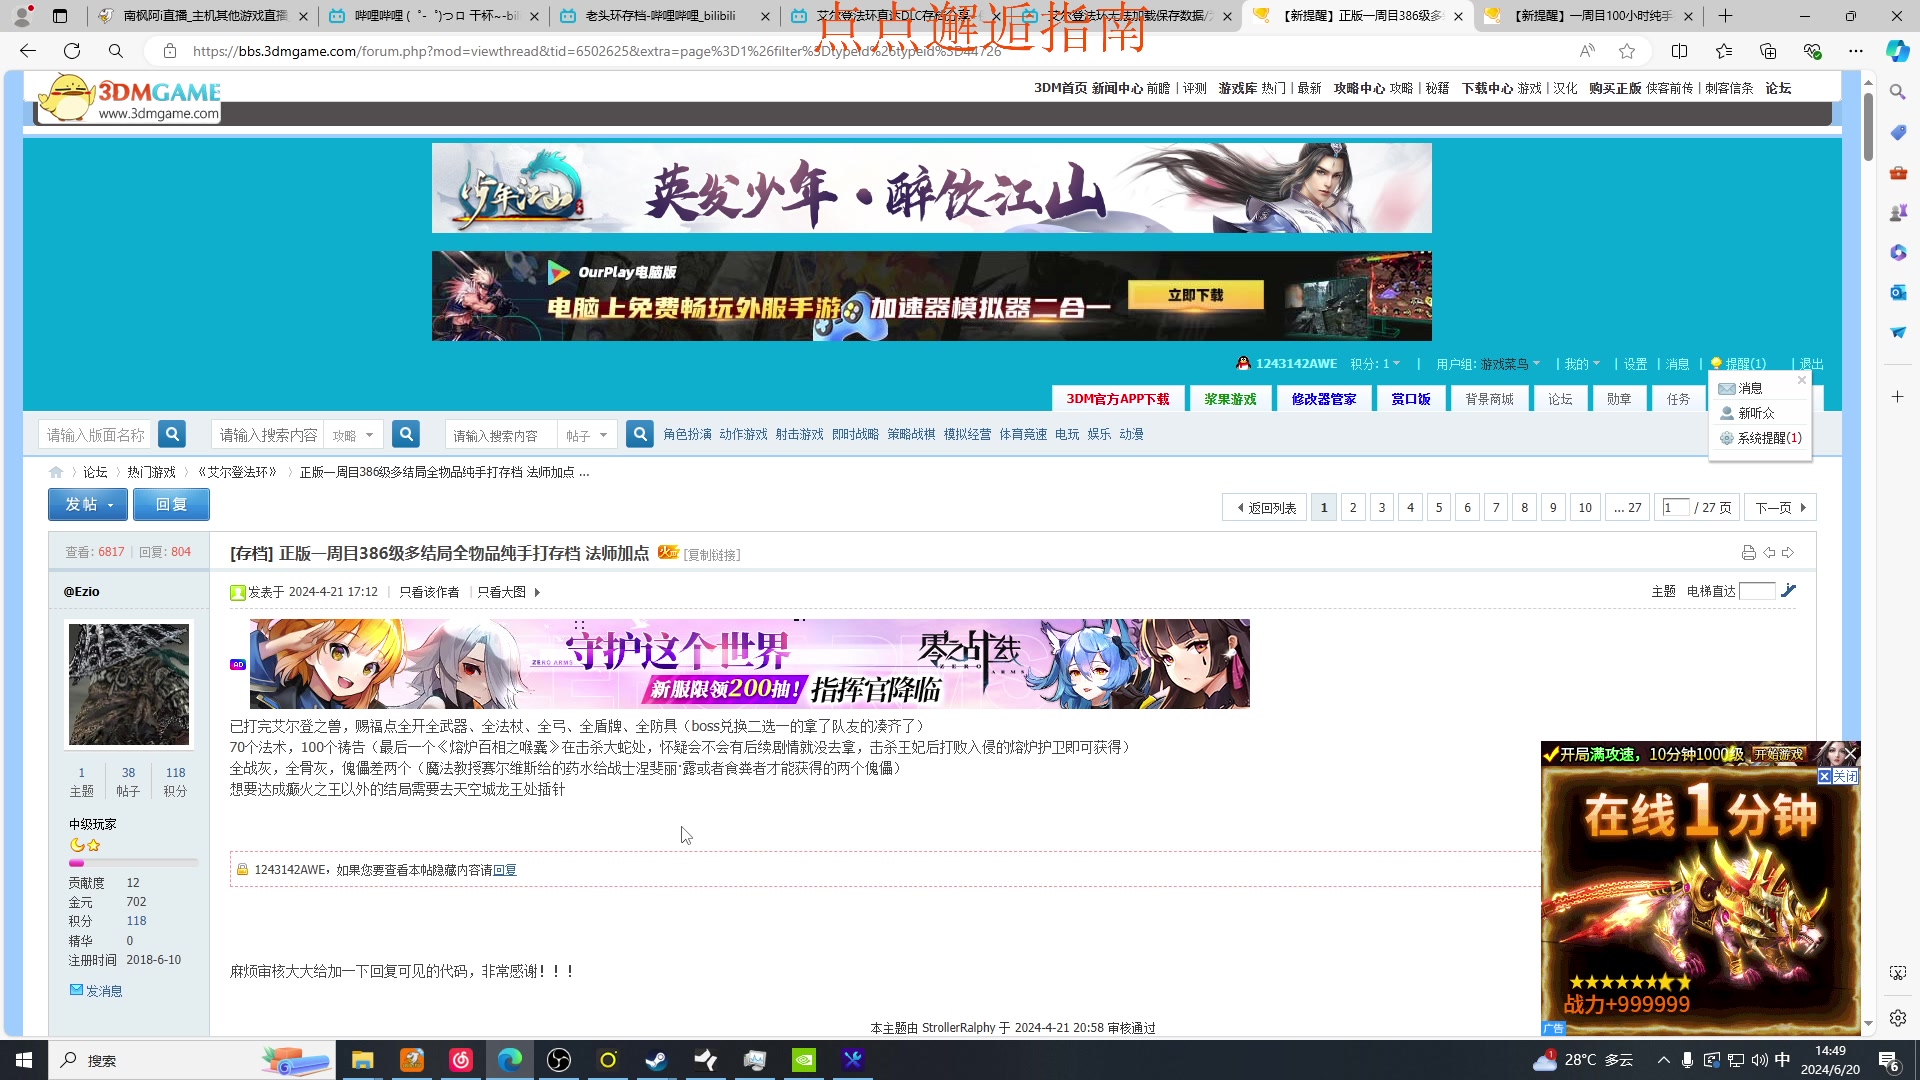The image size is (1920, 1080).
Task: Expand the 发帖 button dropdown arrow
Action: pos(111,506)
